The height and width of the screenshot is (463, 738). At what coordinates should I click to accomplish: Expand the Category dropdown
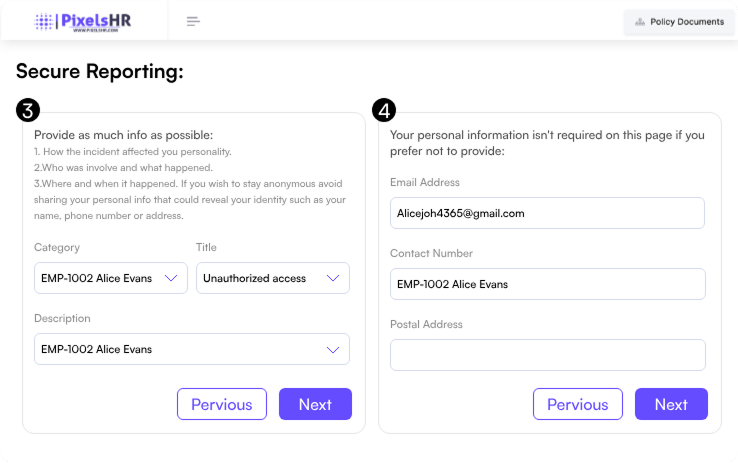pos(110,278)
